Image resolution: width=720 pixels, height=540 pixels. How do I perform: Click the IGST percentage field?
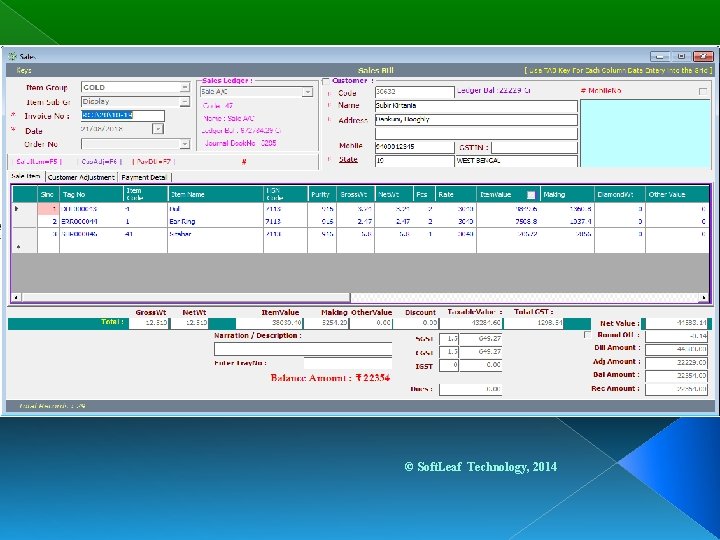click(449, 365)
